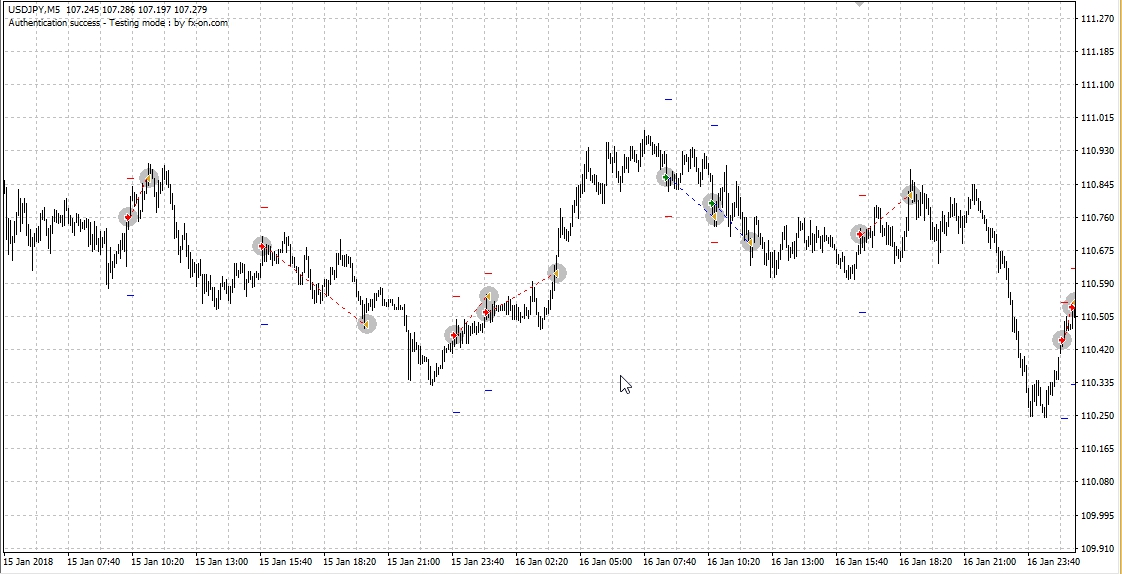
Task: Select the 111.100 price axis label
Action: pos(1098,85)
